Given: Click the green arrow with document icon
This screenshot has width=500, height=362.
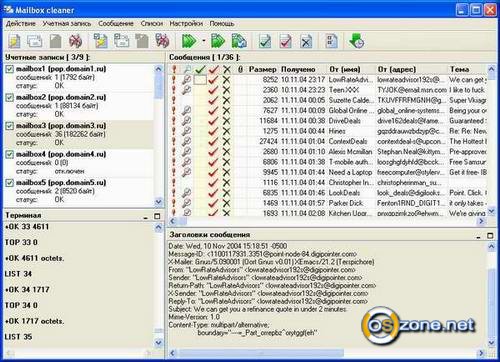Looking at the screenshot, I should click(239, 41).
